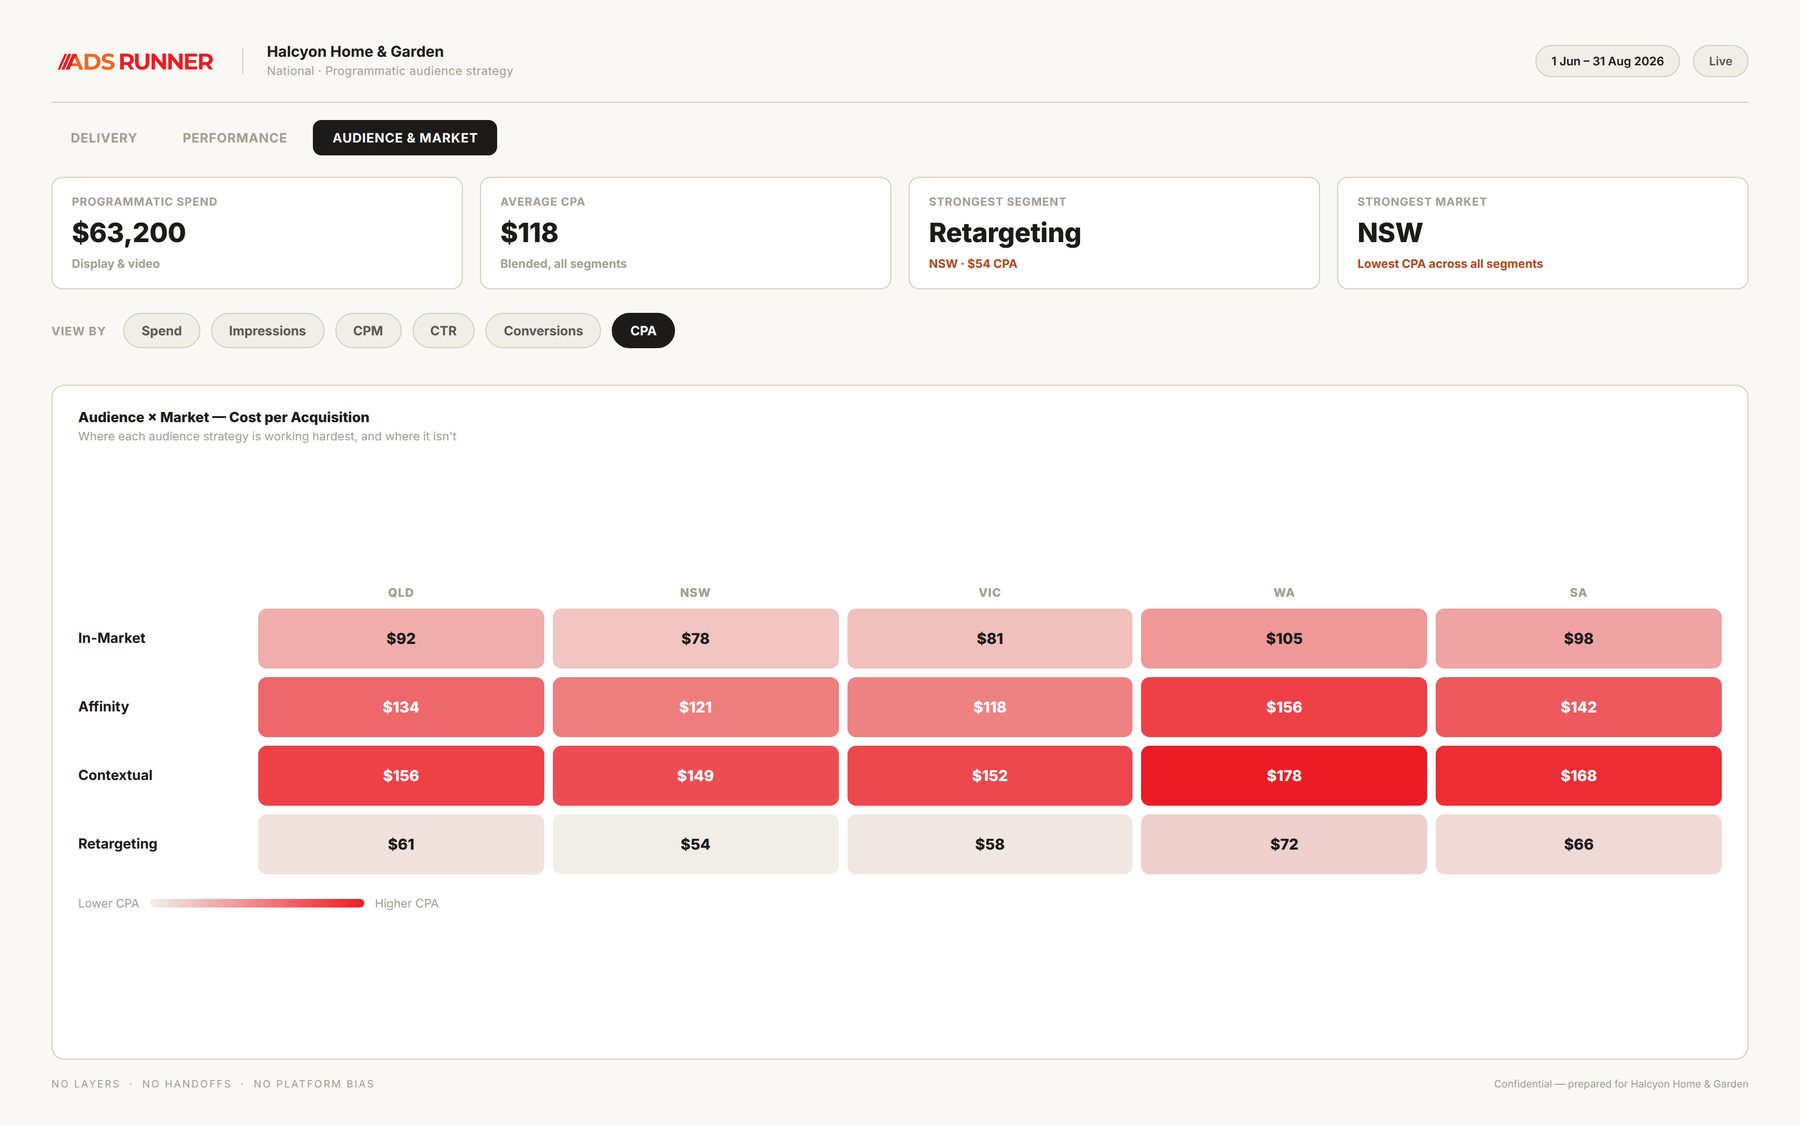Switch view to CTR

click(x=443, y=331)
